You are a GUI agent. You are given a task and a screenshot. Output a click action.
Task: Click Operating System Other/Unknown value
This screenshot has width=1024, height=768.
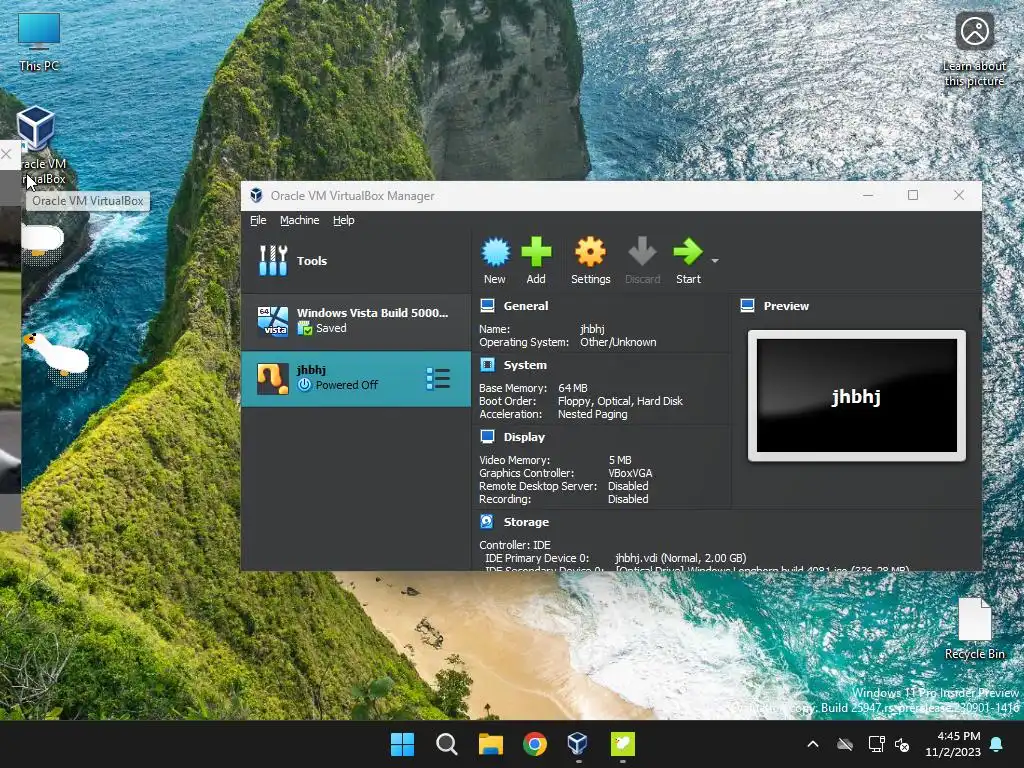618,342
